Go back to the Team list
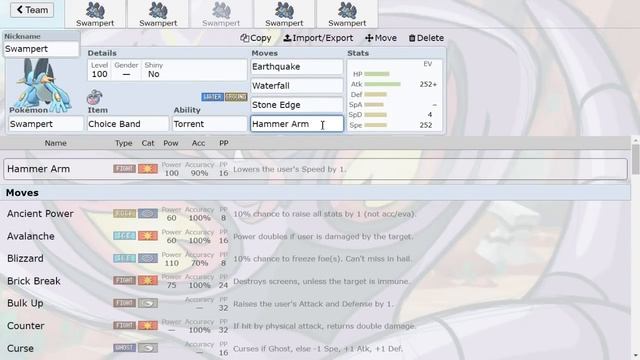This screenshot has width=640, height=360. (x=32, y=10)
